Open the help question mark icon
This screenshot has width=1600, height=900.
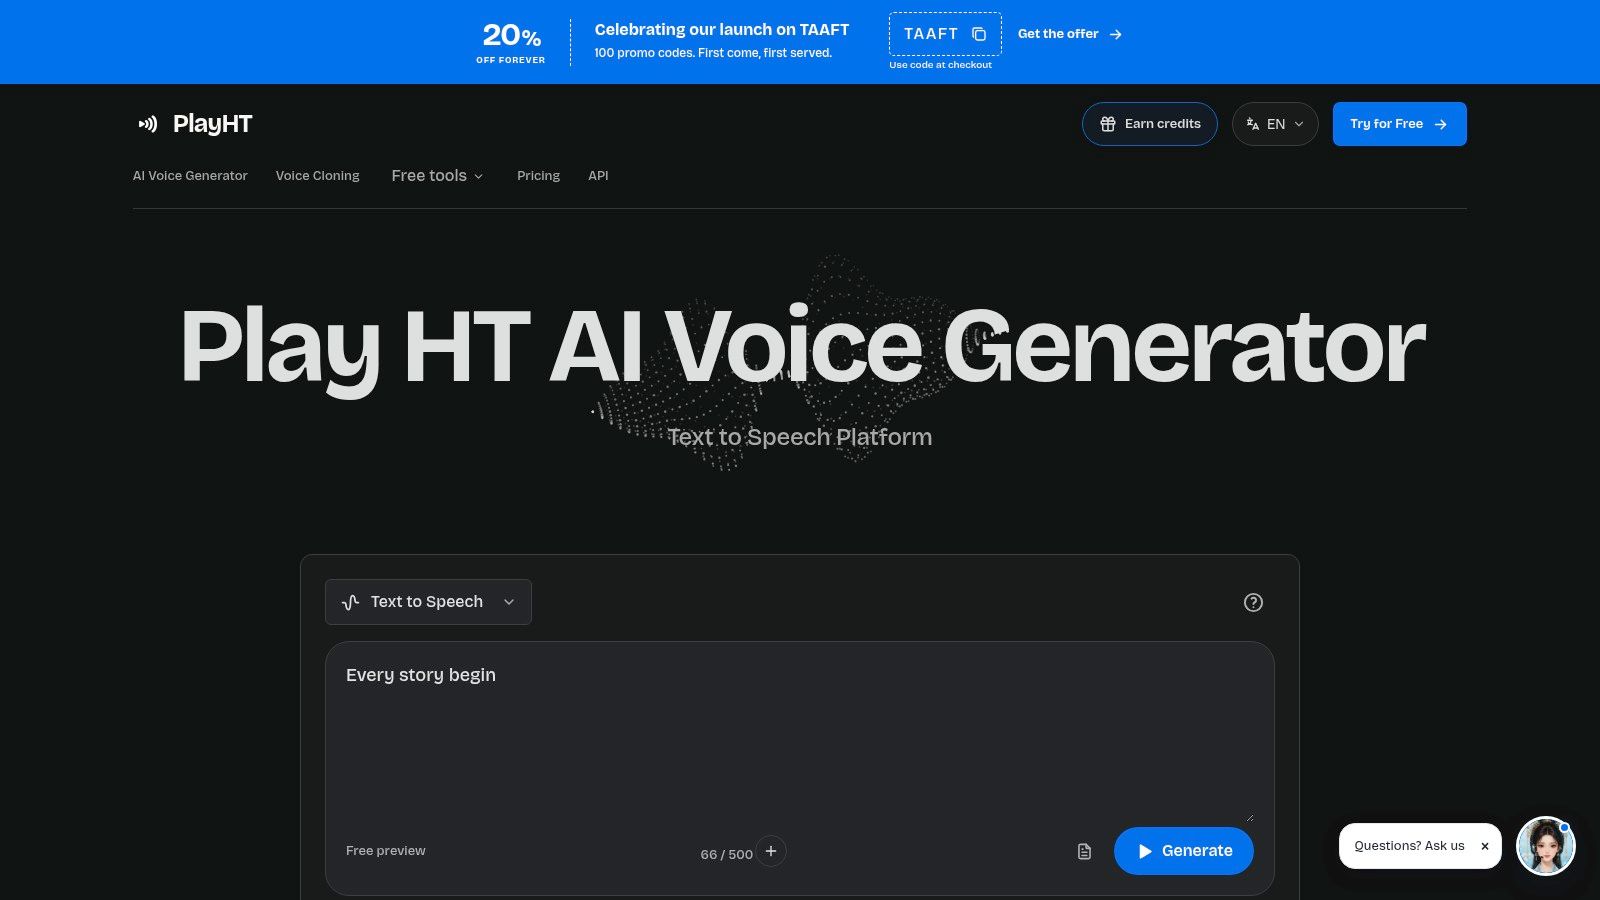coord(1253,602)
